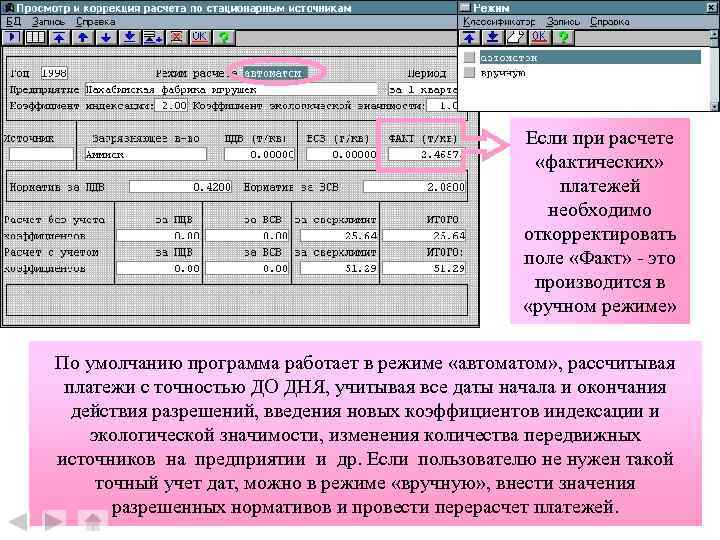
Task: Click the Период field «за 1 квартал»
Action: (422, 90)
